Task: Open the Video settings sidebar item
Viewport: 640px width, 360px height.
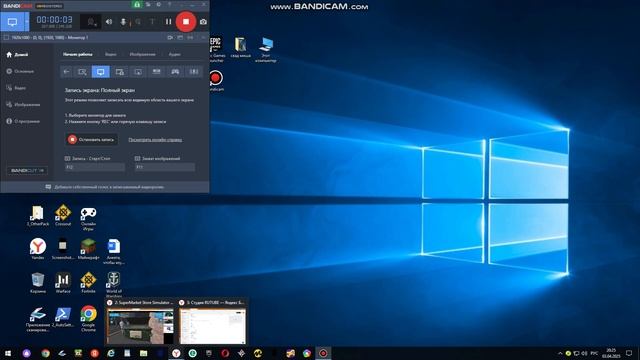Action: [x=16, y=88]
